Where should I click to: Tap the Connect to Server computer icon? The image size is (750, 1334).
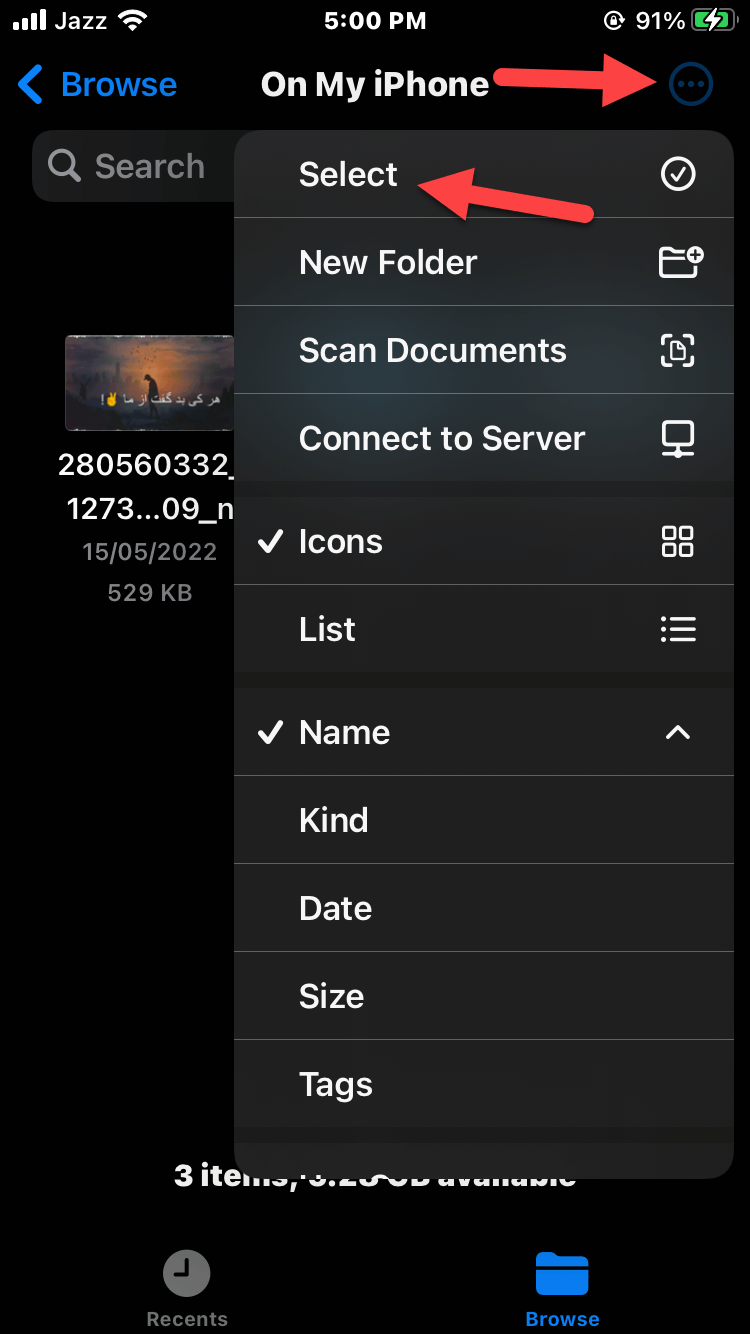(678, 438)
